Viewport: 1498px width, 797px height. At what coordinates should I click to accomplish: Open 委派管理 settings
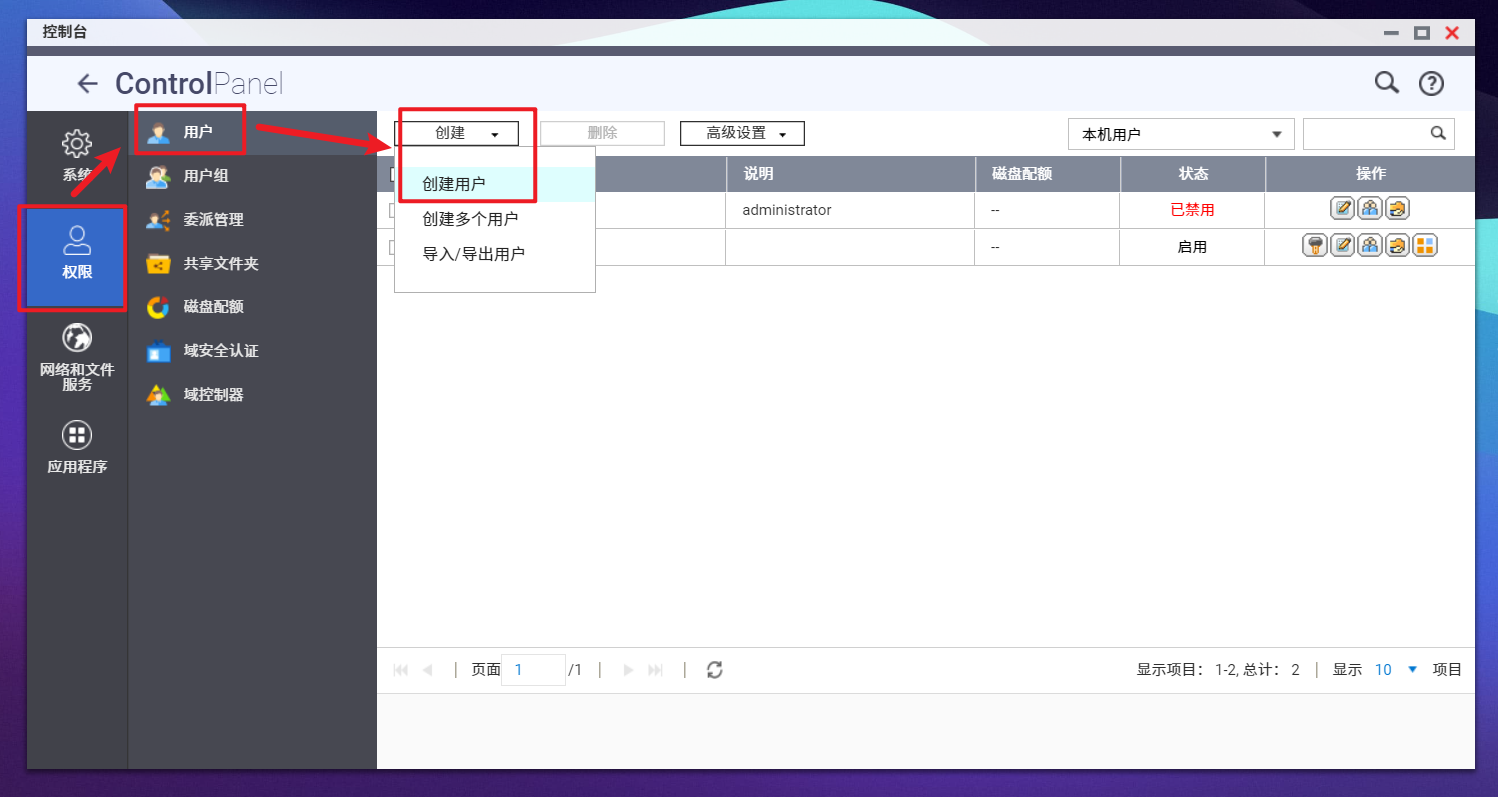pyautogui.click(x=253, y=219)
